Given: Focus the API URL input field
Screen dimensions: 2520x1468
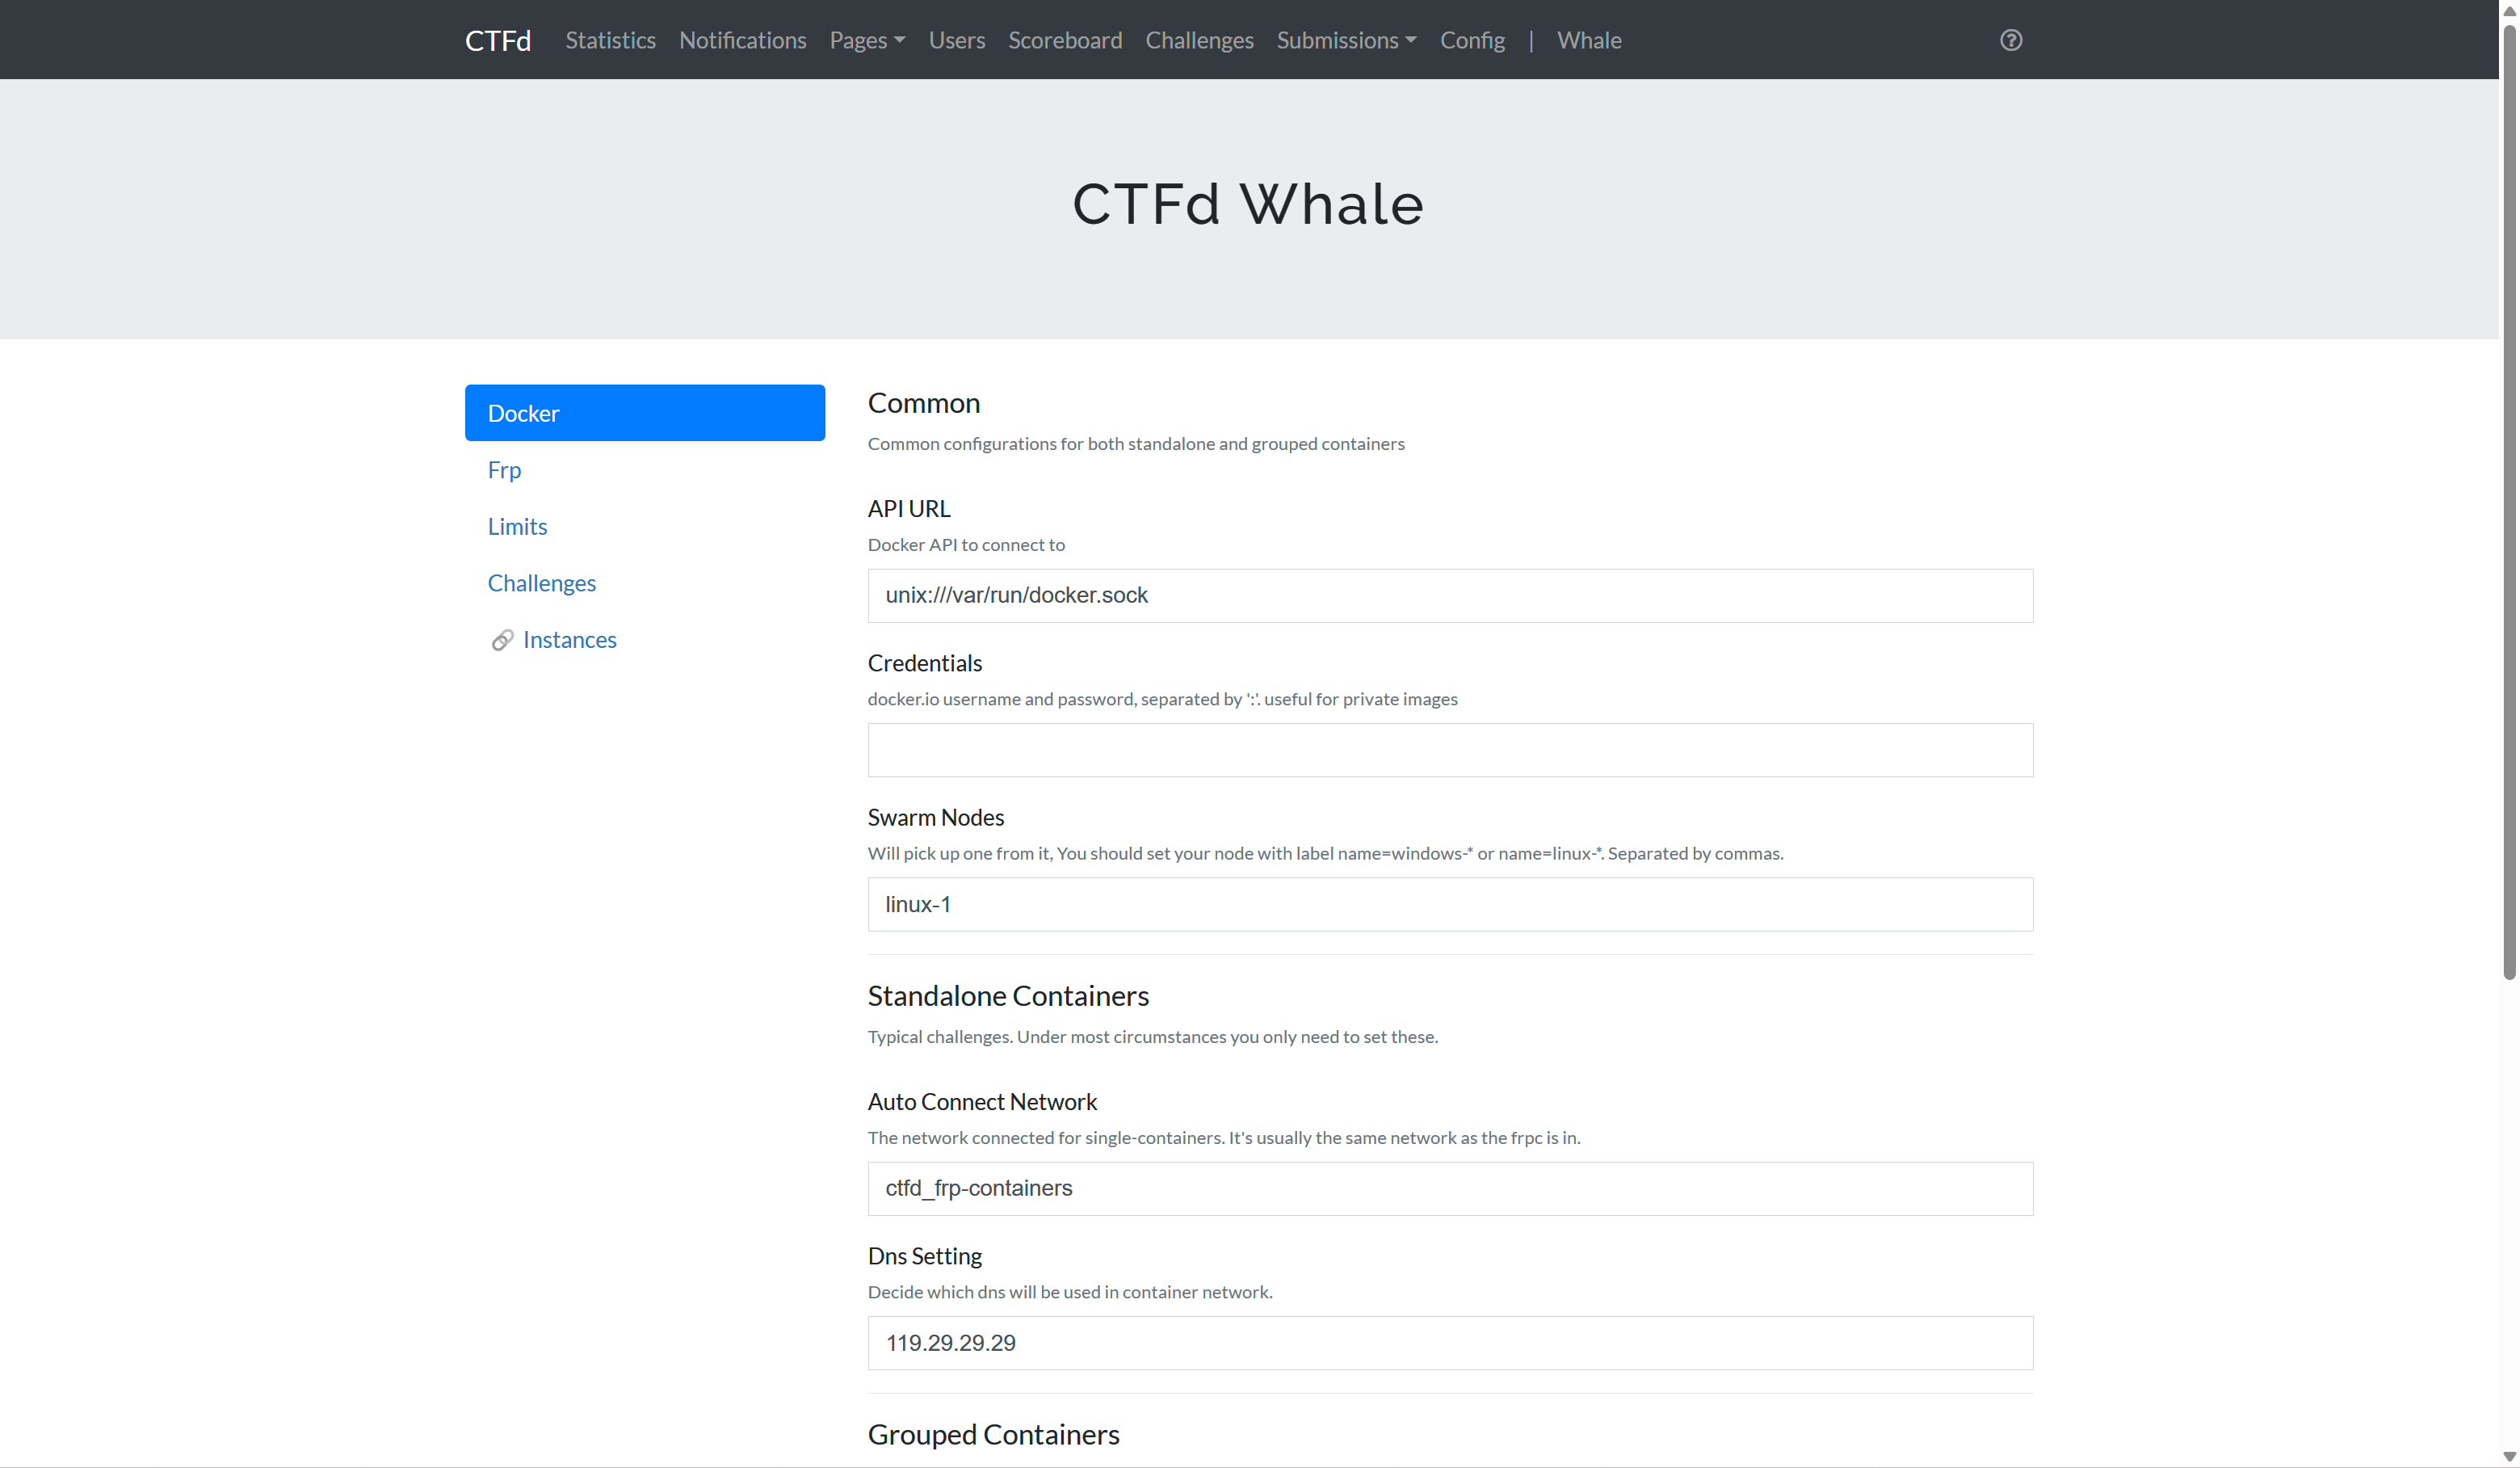Looking at the screenshot, I should pos(1450,596).
